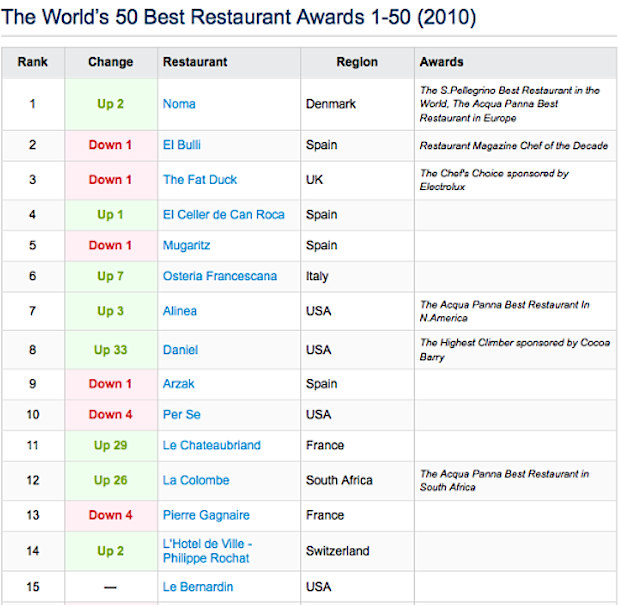
Task: Follow the Arzak link
Action: [x=179, y=384]
